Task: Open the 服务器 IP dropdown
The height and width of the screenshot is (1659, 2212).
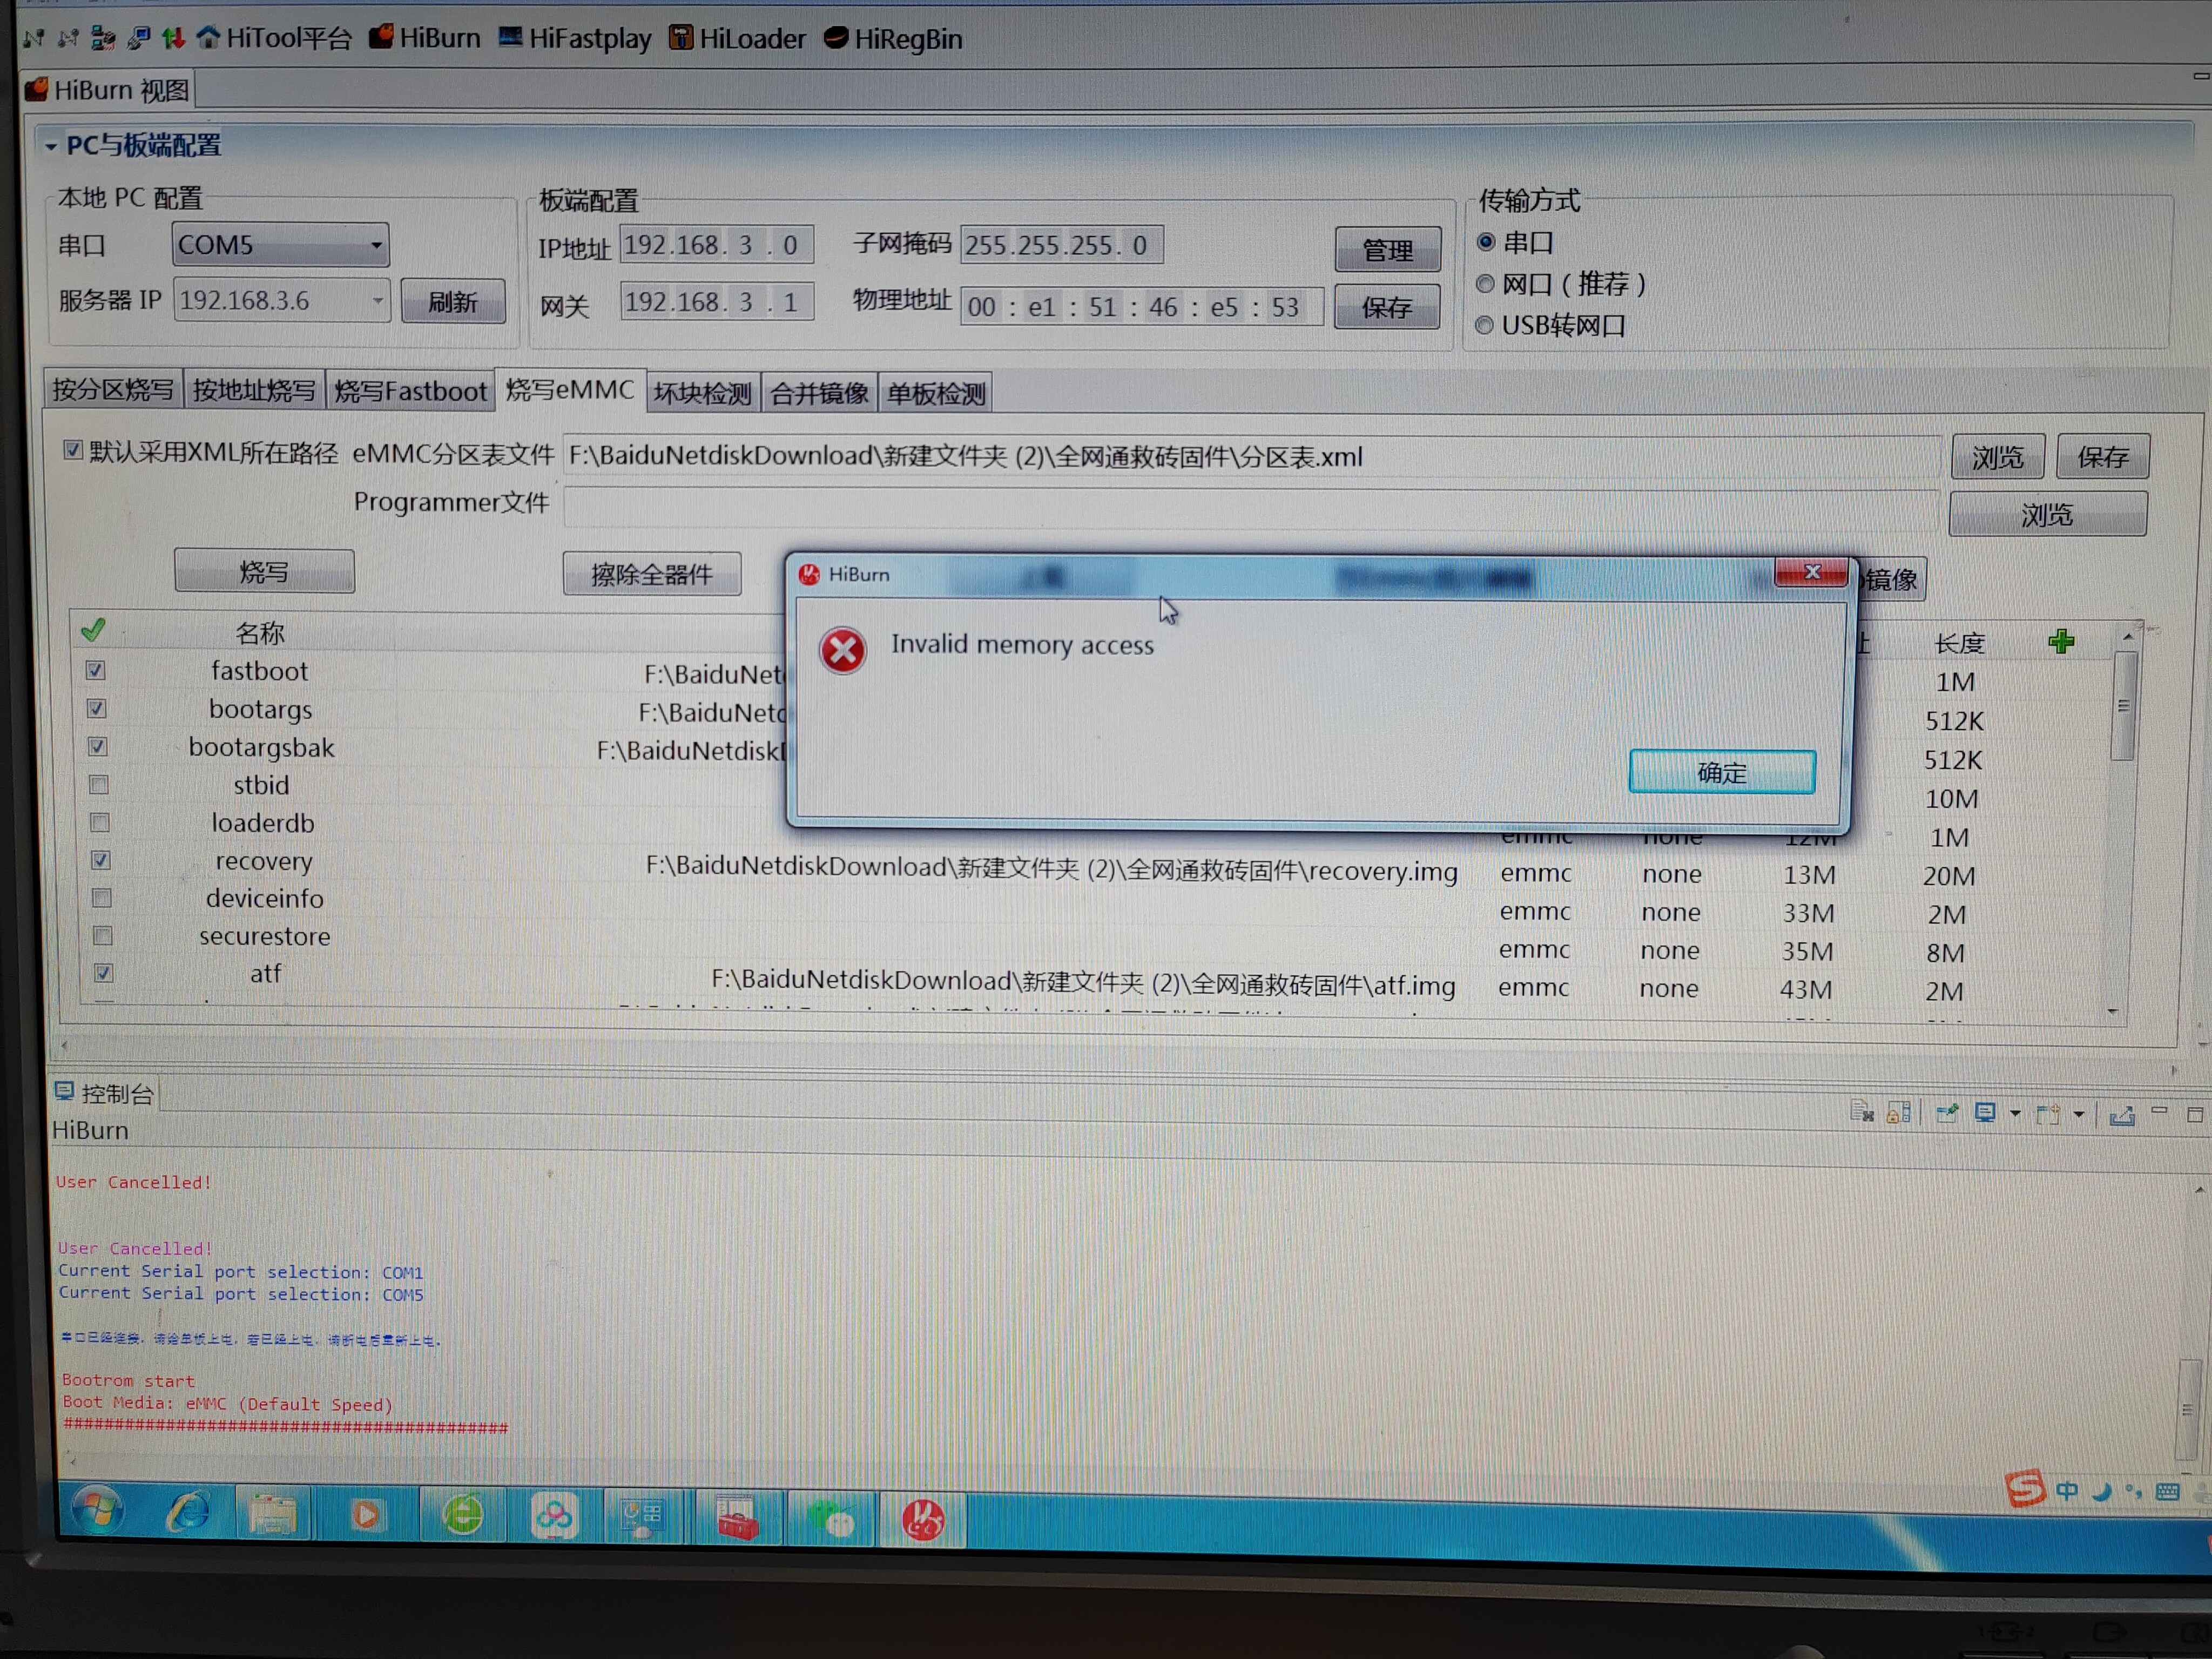Action: [x=281, y=300]
